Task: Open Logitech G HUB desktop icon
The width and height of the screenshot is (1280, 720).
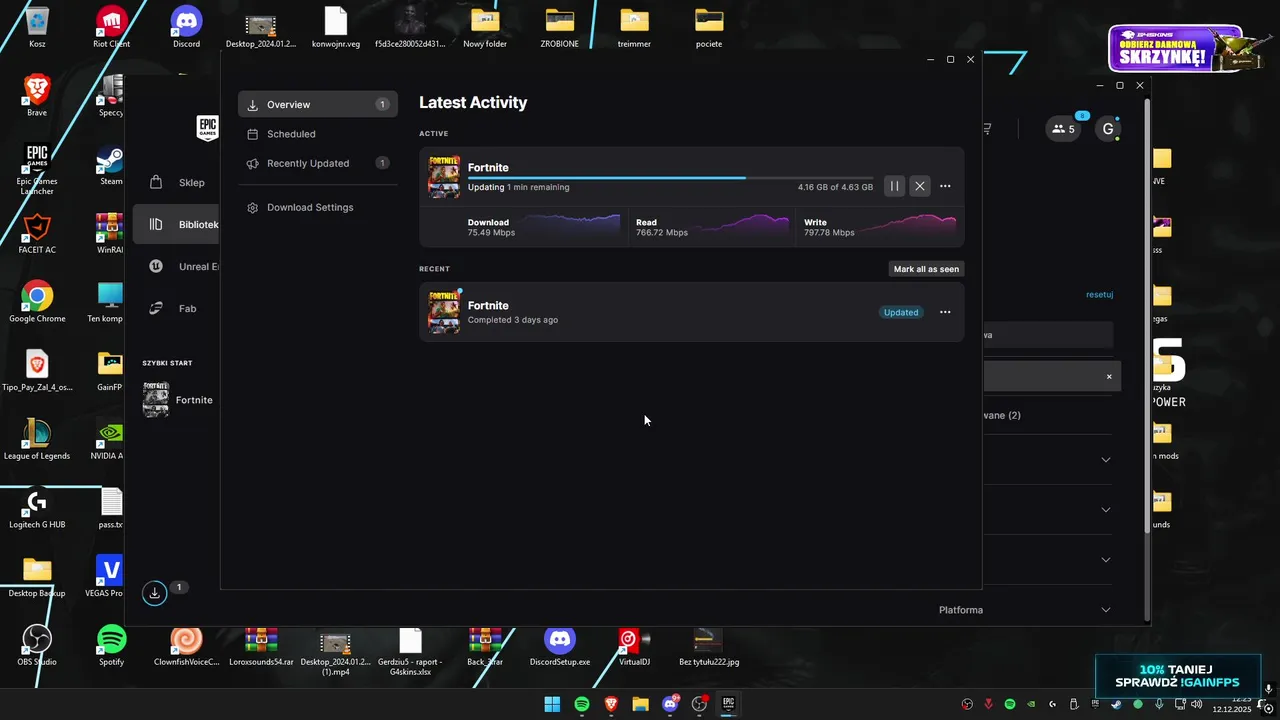Action: [x=37, y=508]
